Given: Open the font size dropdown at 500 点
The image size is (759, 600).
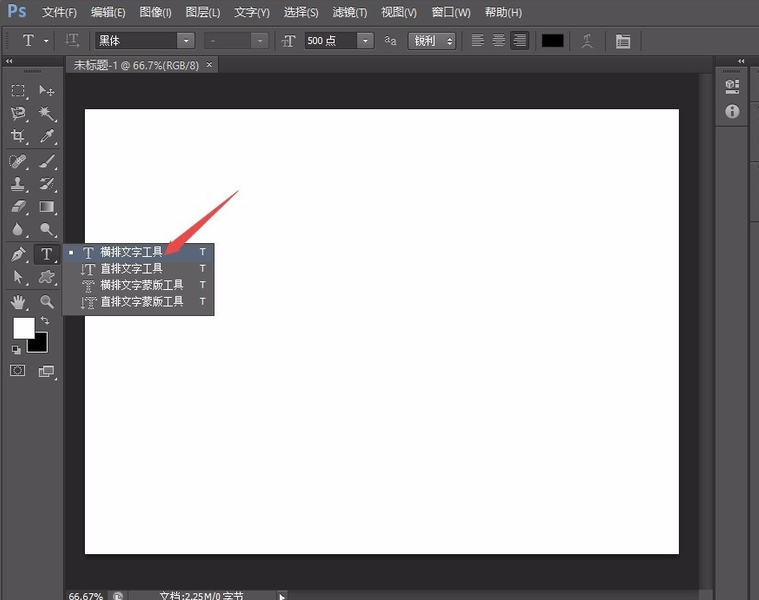Looking at the screenshot, I should pos(365,41).
